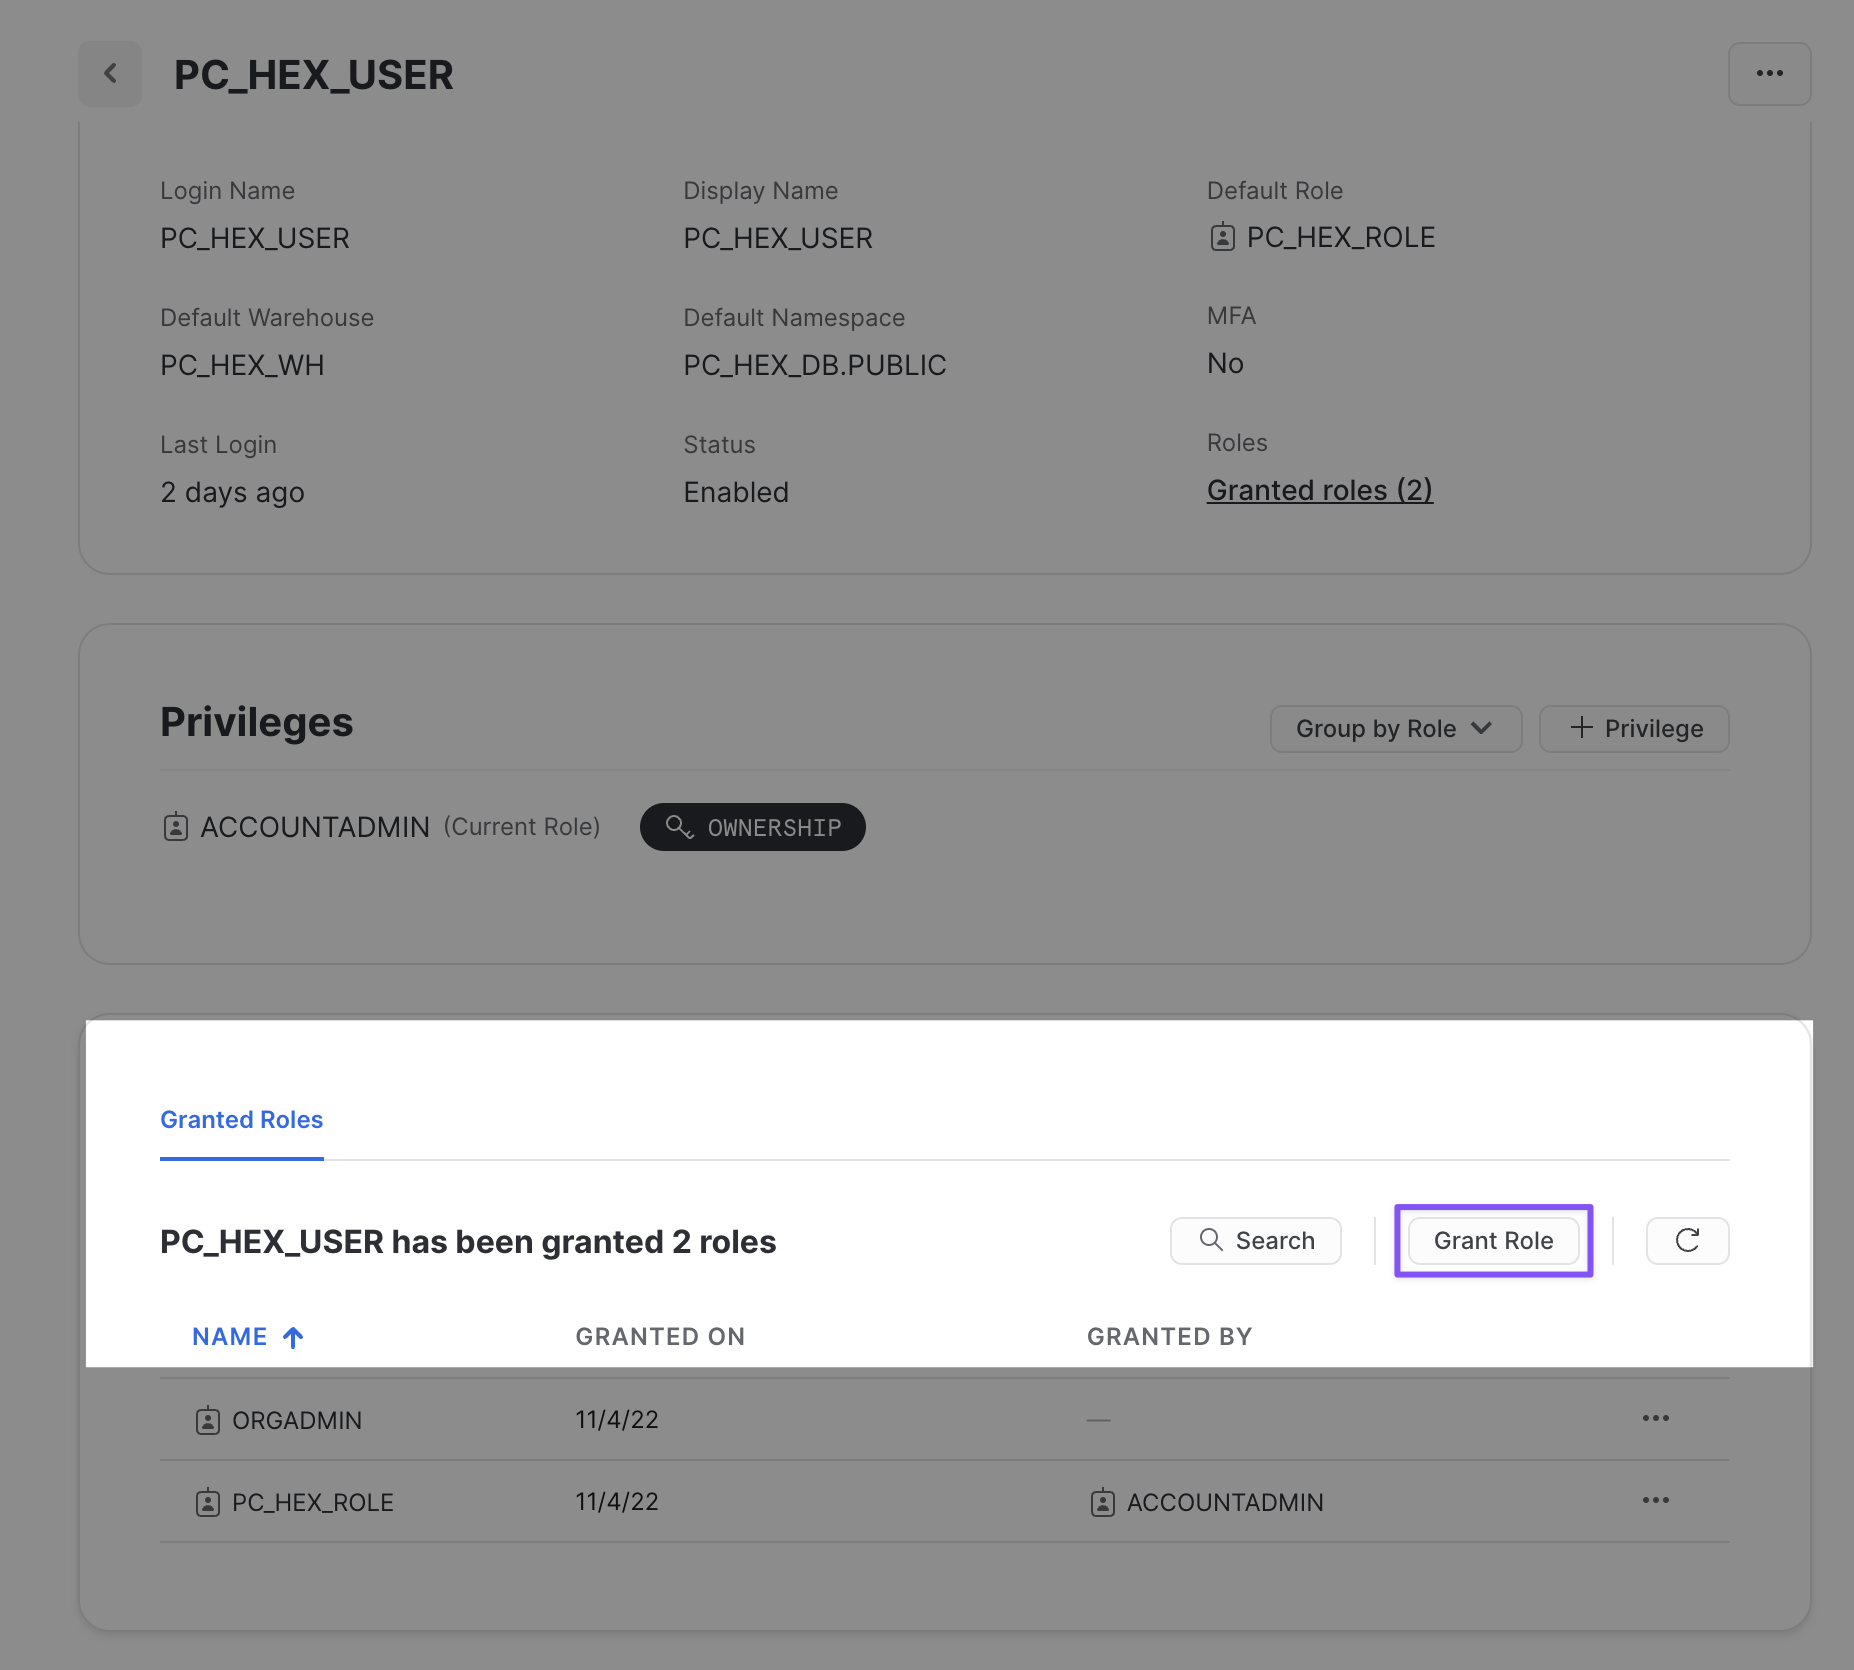The image size is (1854, 1670).
Task: Click the ORGADMIN role icon in table
Action: coord(208,1421)
